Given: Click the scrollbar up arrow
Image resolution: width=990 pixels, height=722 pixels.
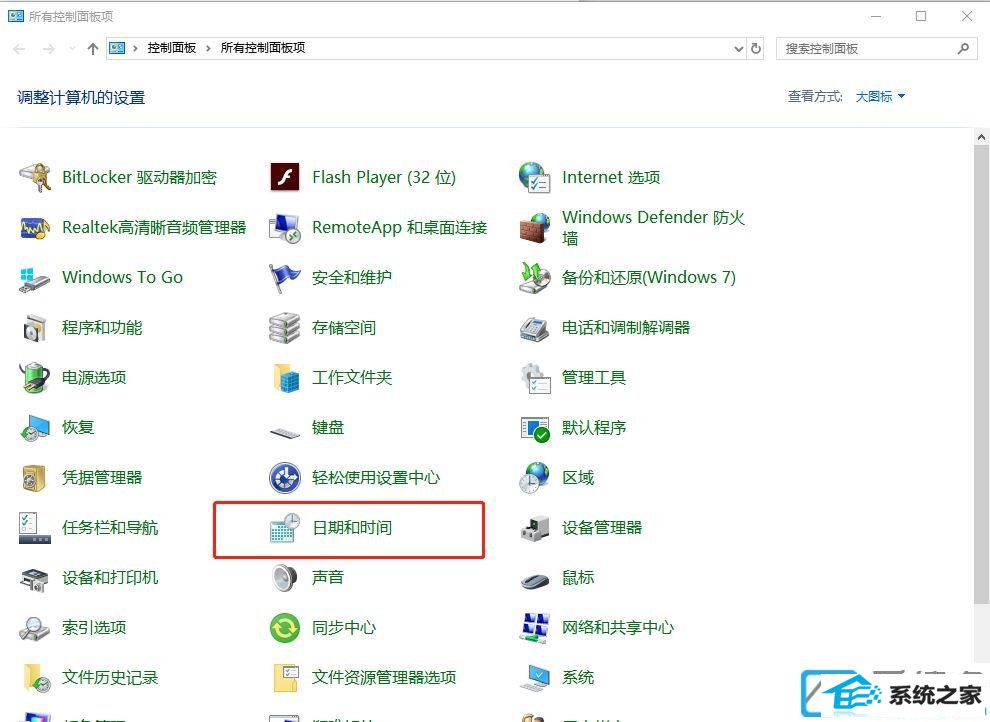Looking at the screenshot, I should coord(981,137).
